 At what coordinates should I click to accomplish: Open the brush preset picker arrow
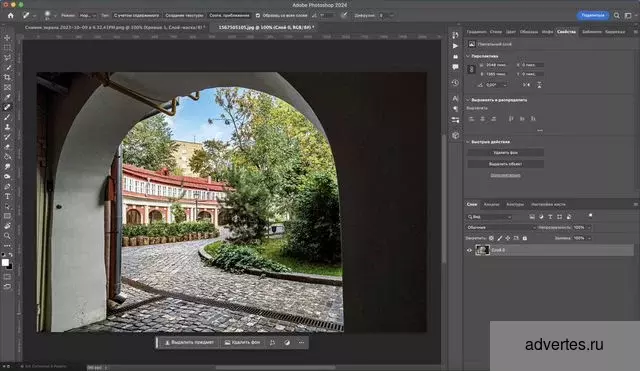pyautogui.click(x=55, y=16)
